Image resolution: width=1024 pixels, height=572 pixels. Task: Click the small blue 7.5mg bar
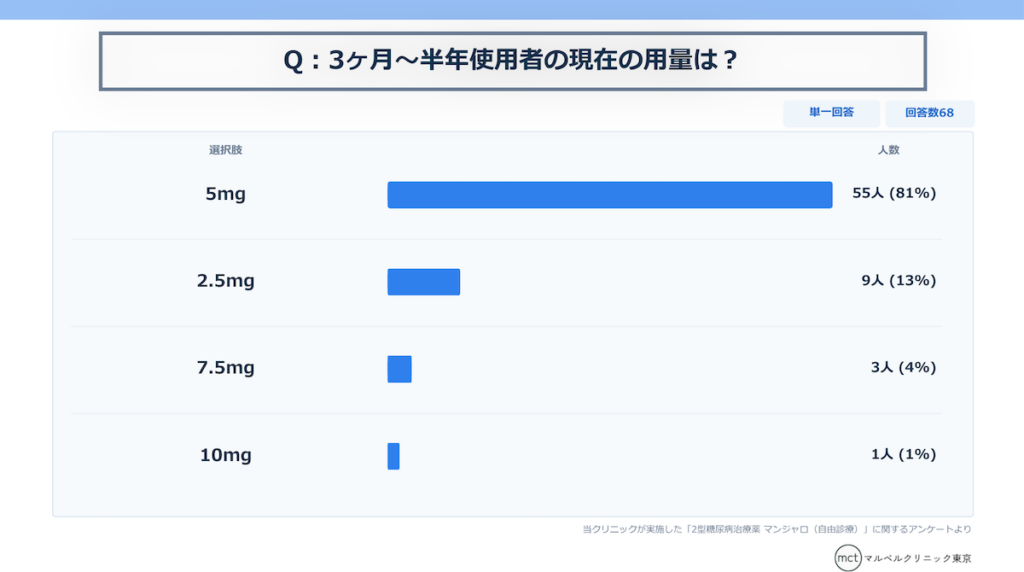click(x=399, y=369)
